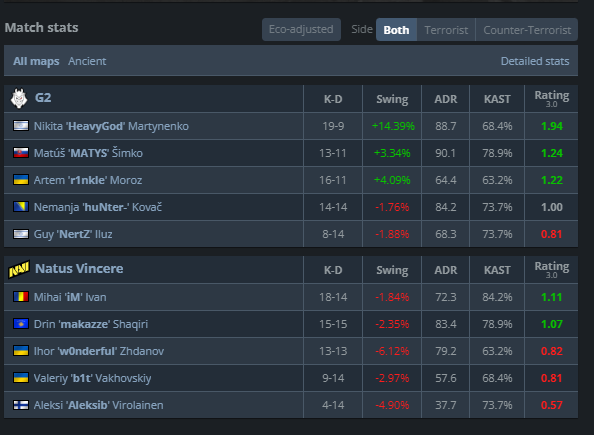Click the Natus Vincere team logo
594x435 pixels.
pyautogui.click(x=19, y=269)
